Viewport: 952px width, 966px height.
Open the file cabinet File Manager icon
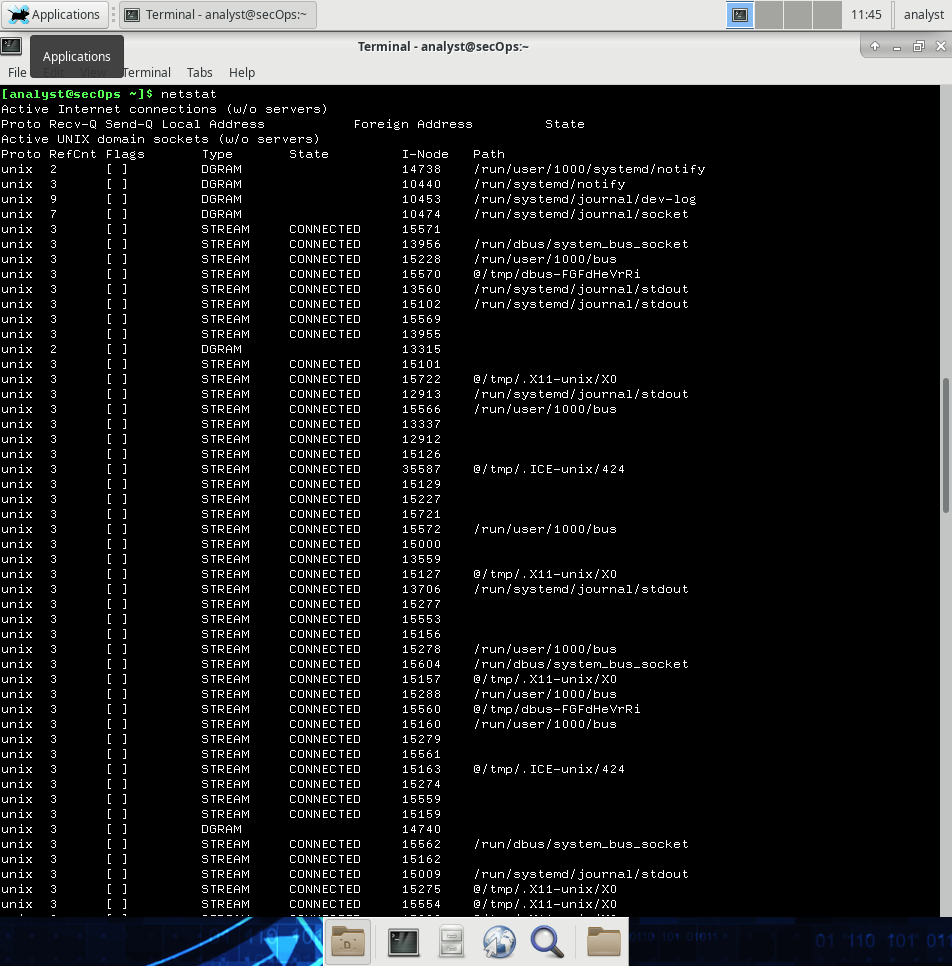coord(452,941)
